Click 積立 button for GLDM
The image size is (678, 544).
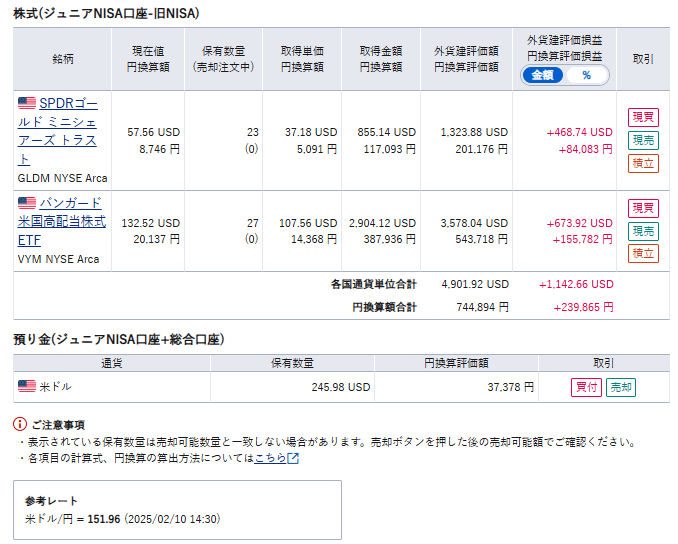pos(643,163)
